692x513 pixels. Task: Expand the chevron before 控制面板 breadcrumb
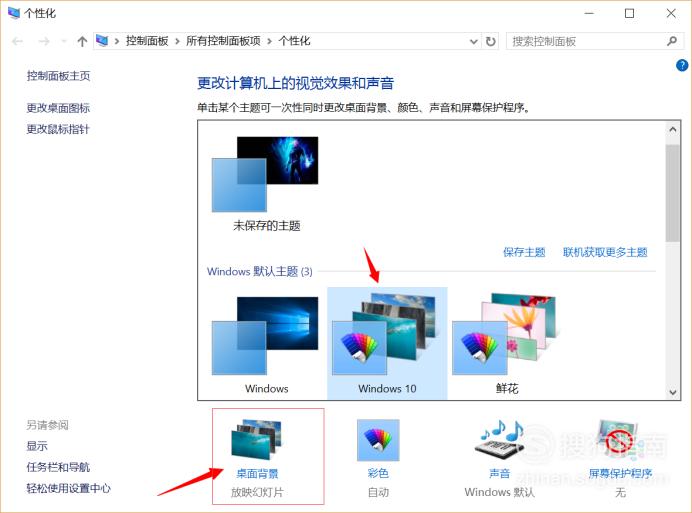click(117, 41)
